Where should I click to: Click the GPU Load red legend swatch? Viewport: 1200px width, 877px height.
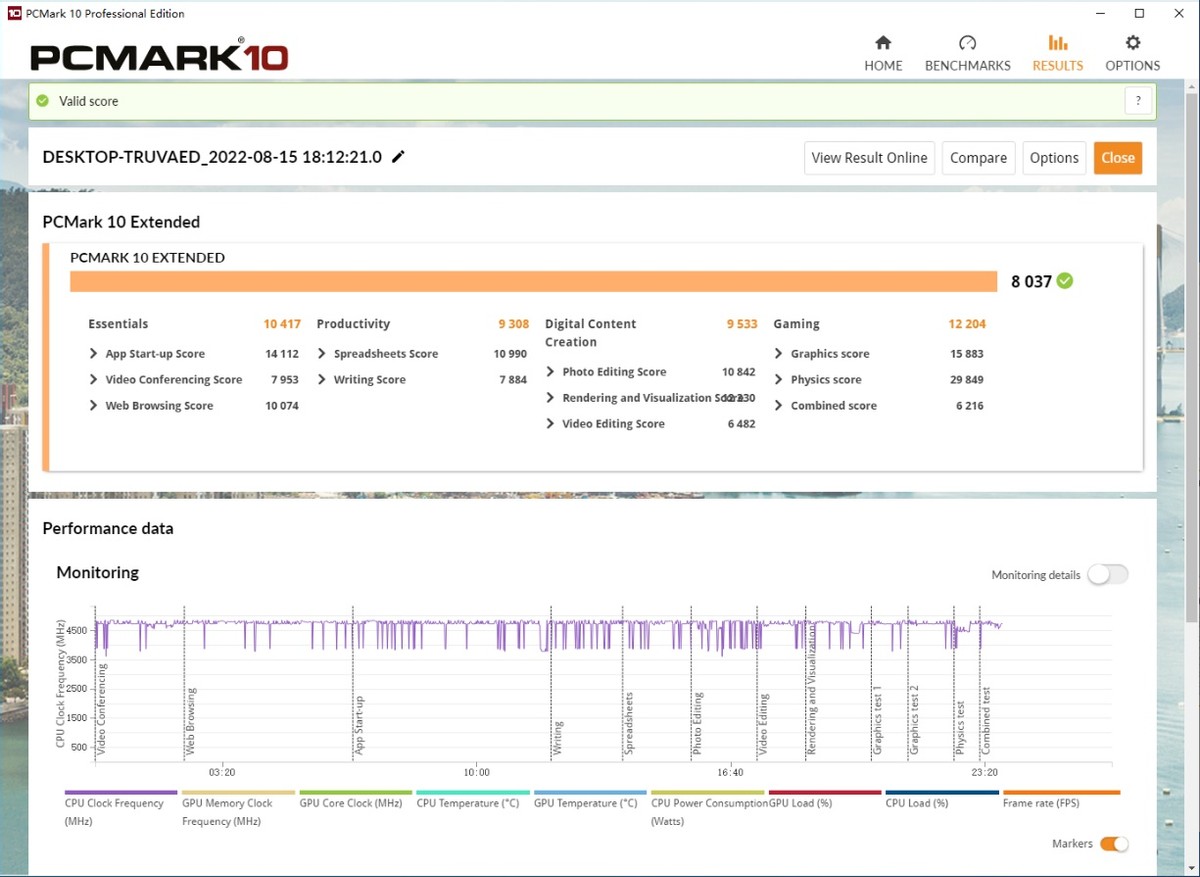tap(825, 793)
